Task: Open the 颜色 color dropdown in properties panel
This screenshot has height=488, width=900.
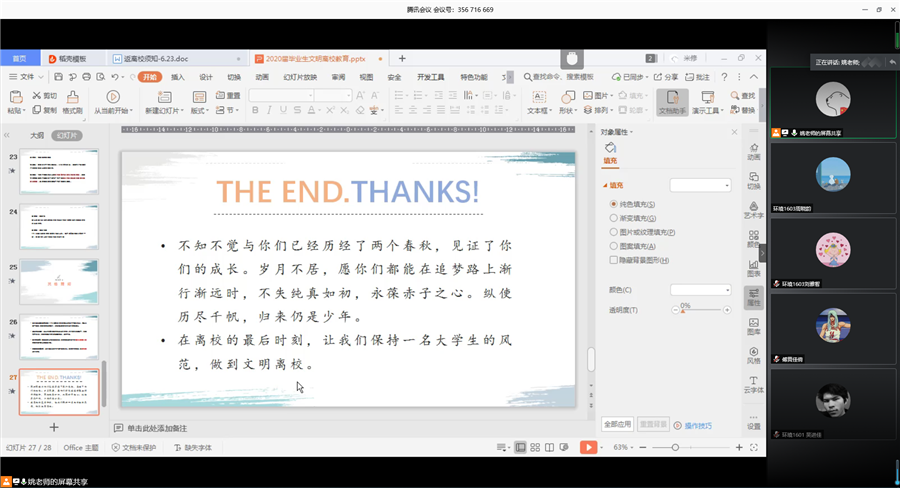Action: click(700, 290)
